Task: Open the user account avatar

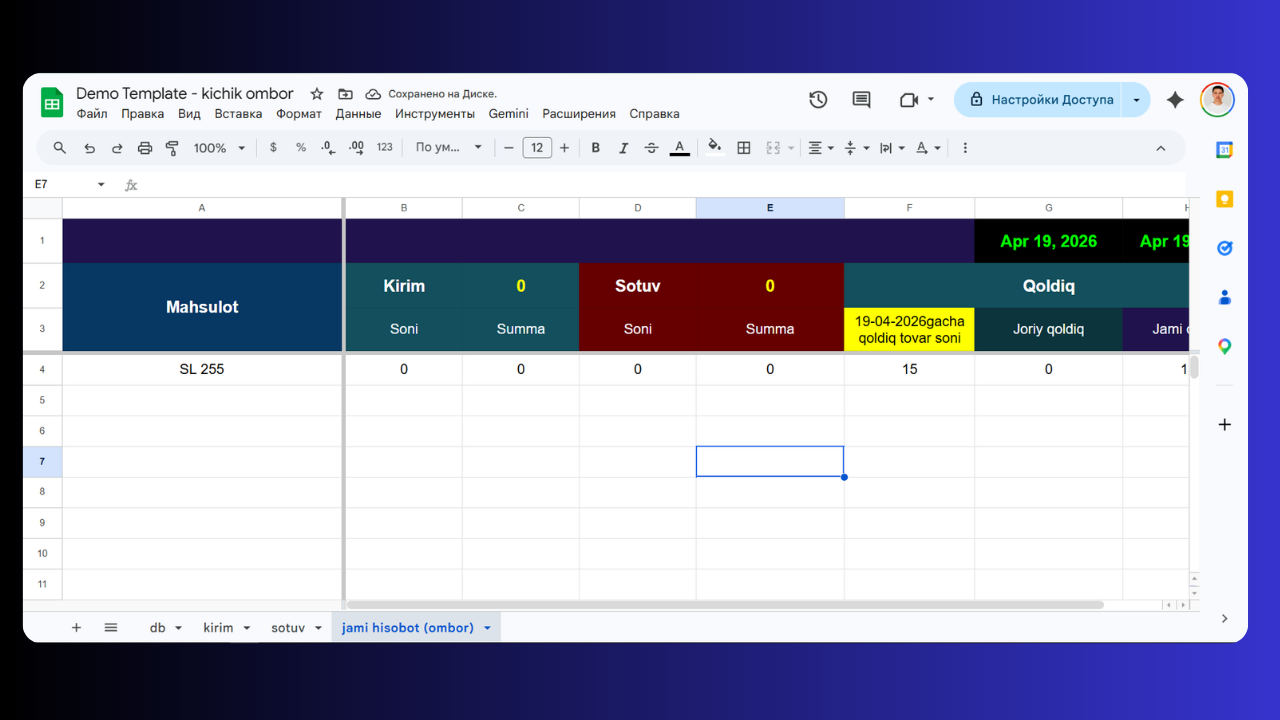Action: click(x=1217, y=100)
